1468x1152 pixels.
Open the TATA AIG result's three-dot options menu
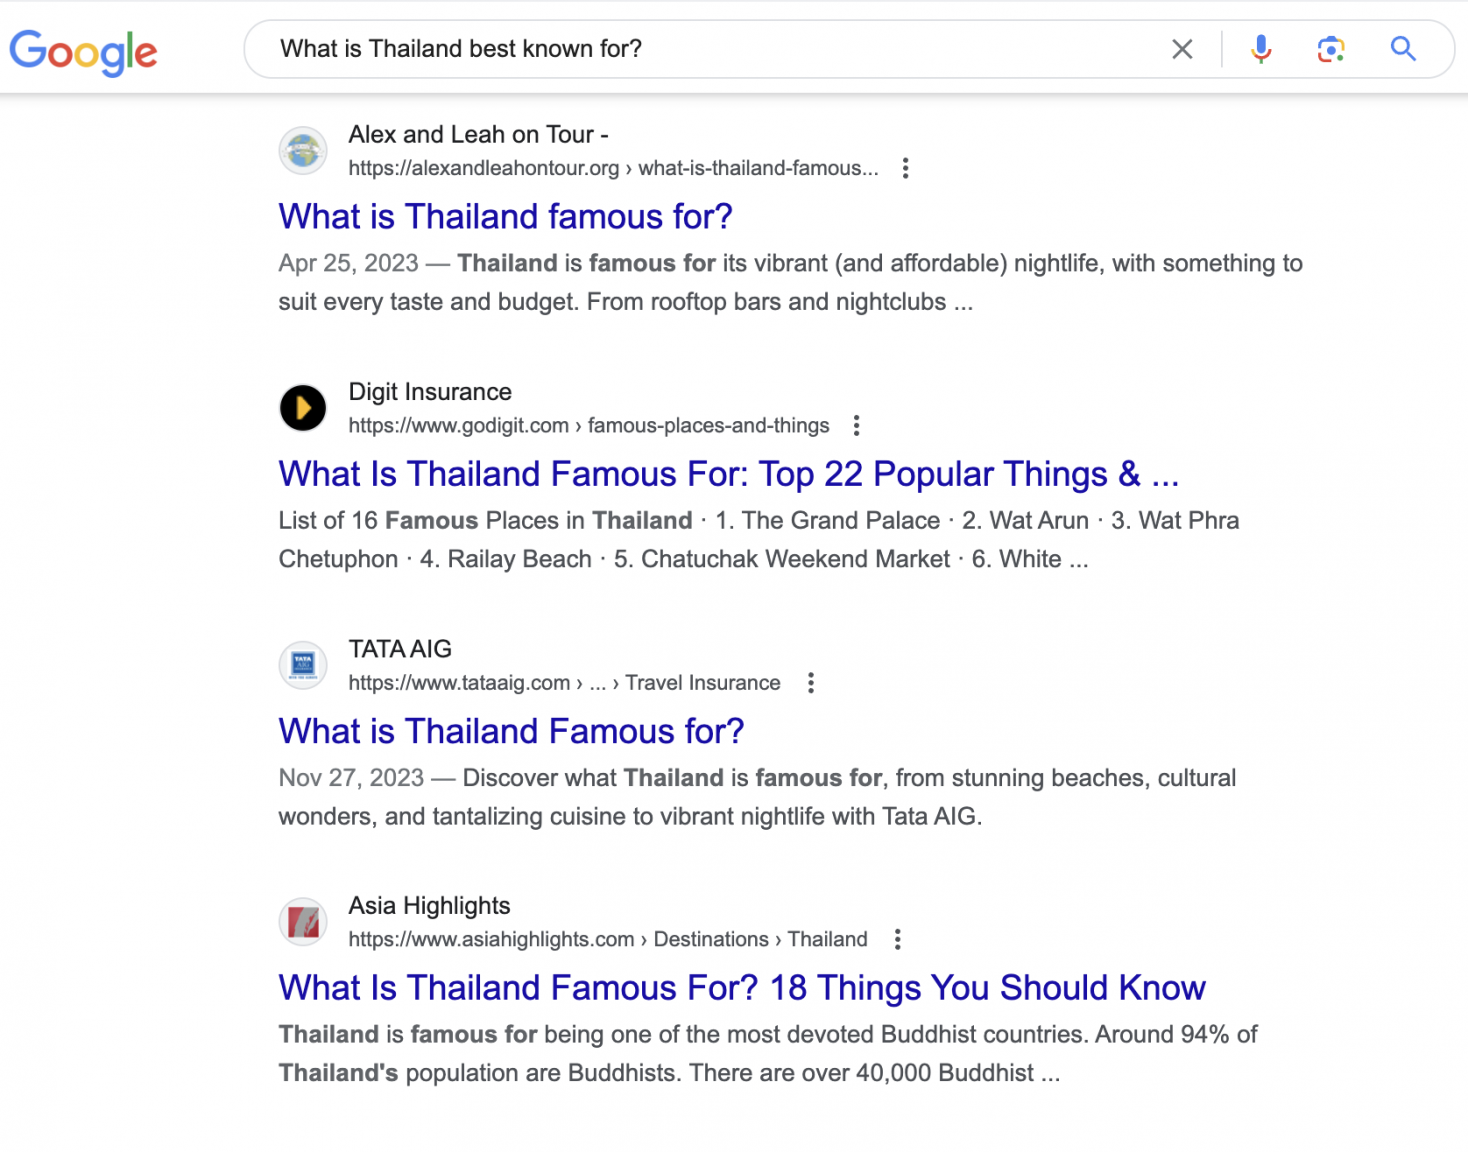810,682
